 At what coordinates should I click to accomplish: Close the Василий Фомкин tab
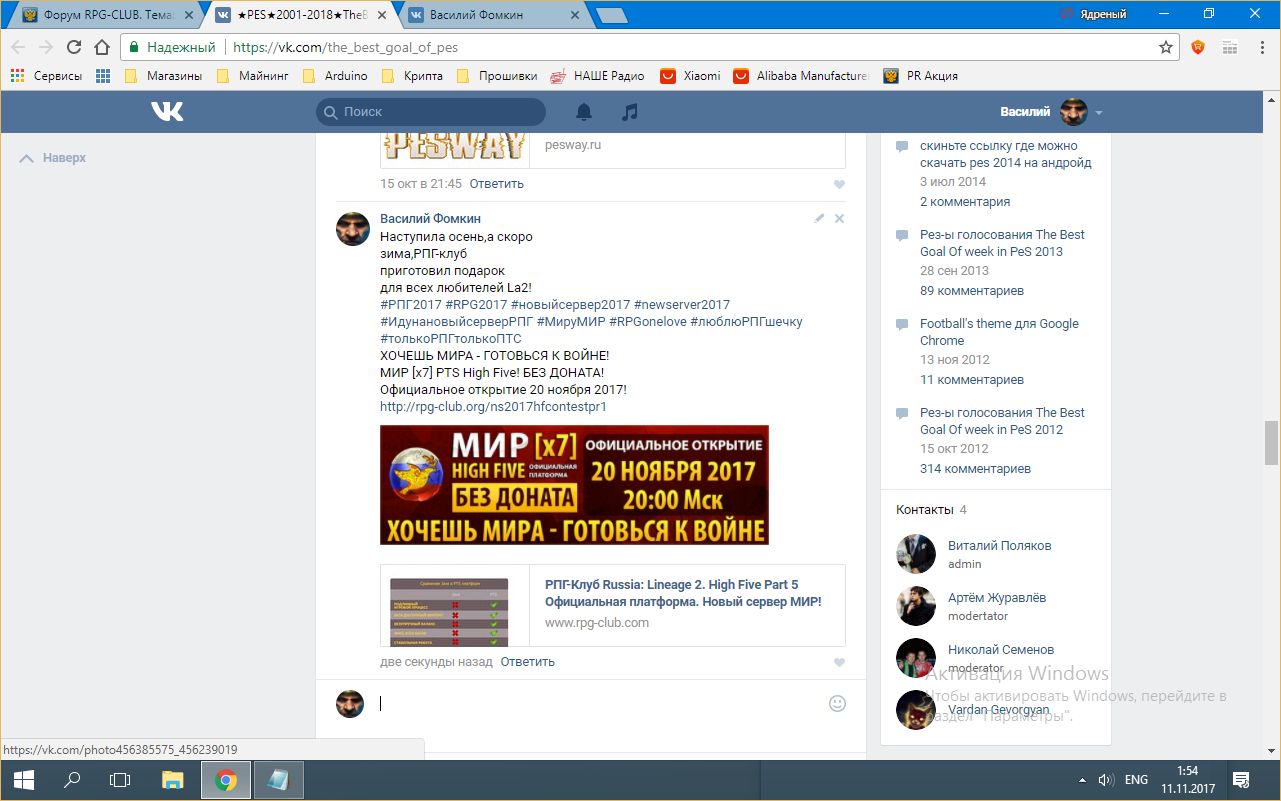(x=575, y=15)
